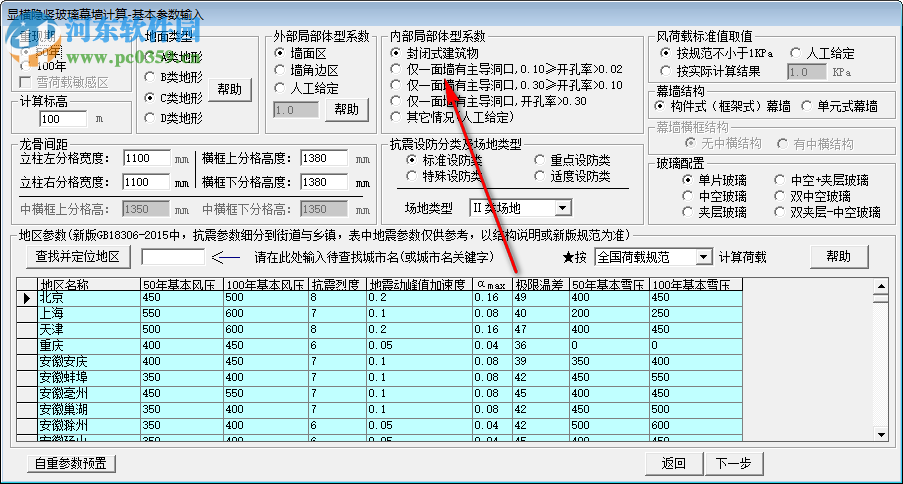Click table scrollbar up arrow
The width and height of the screenshot is (903, 484).
pos(881,285)
